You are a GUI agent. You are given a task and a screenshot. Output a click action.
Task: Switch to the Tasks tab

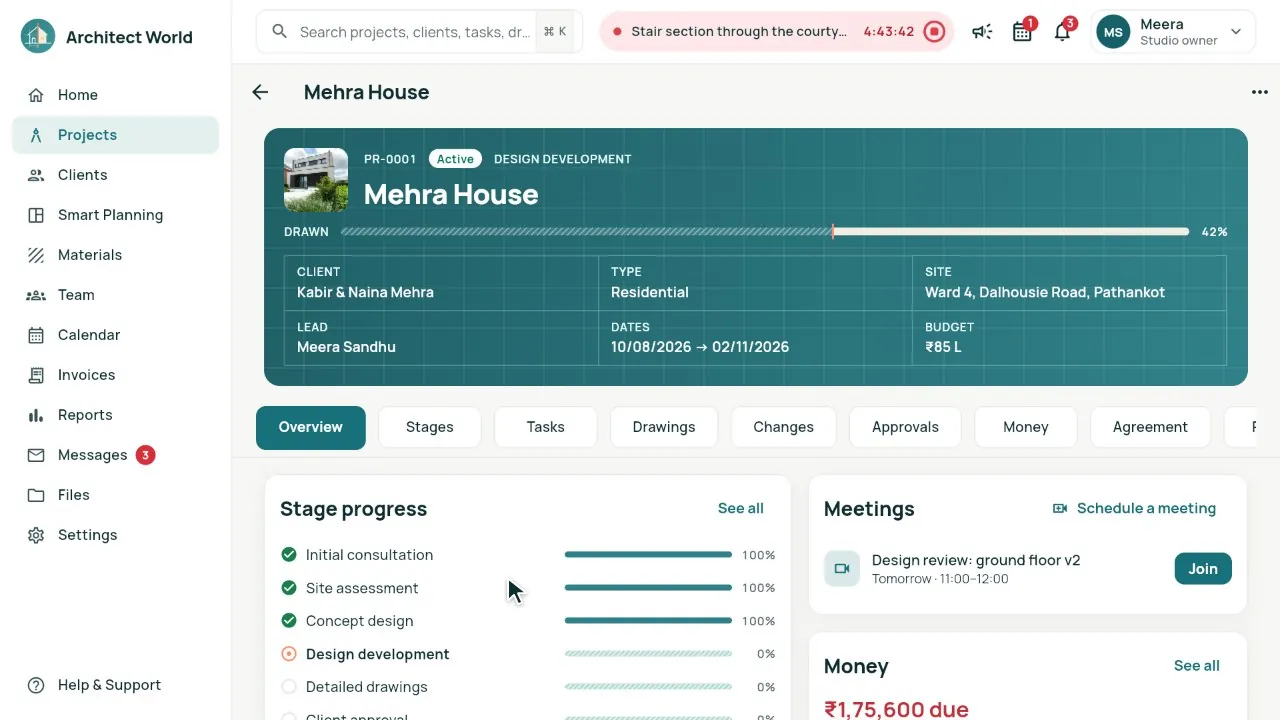(x=546, y=427)
